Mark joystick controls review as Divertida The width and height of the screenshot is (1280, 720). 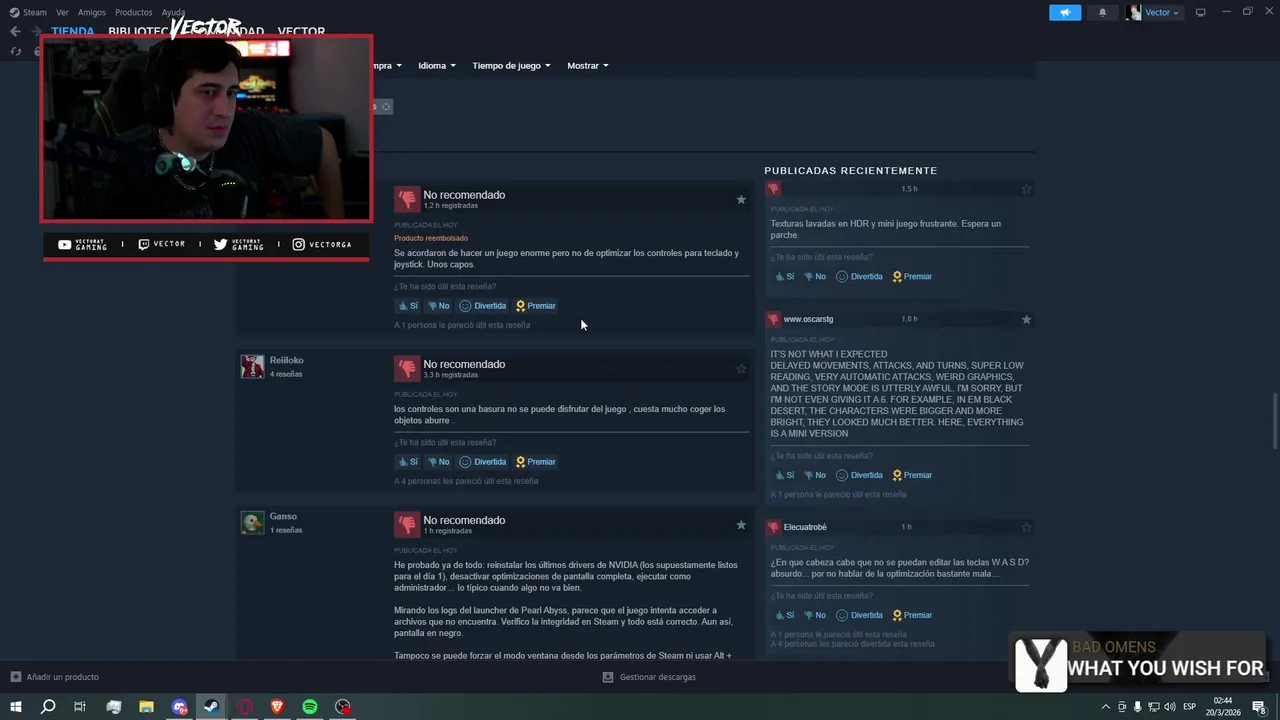(x=482, y=306)
